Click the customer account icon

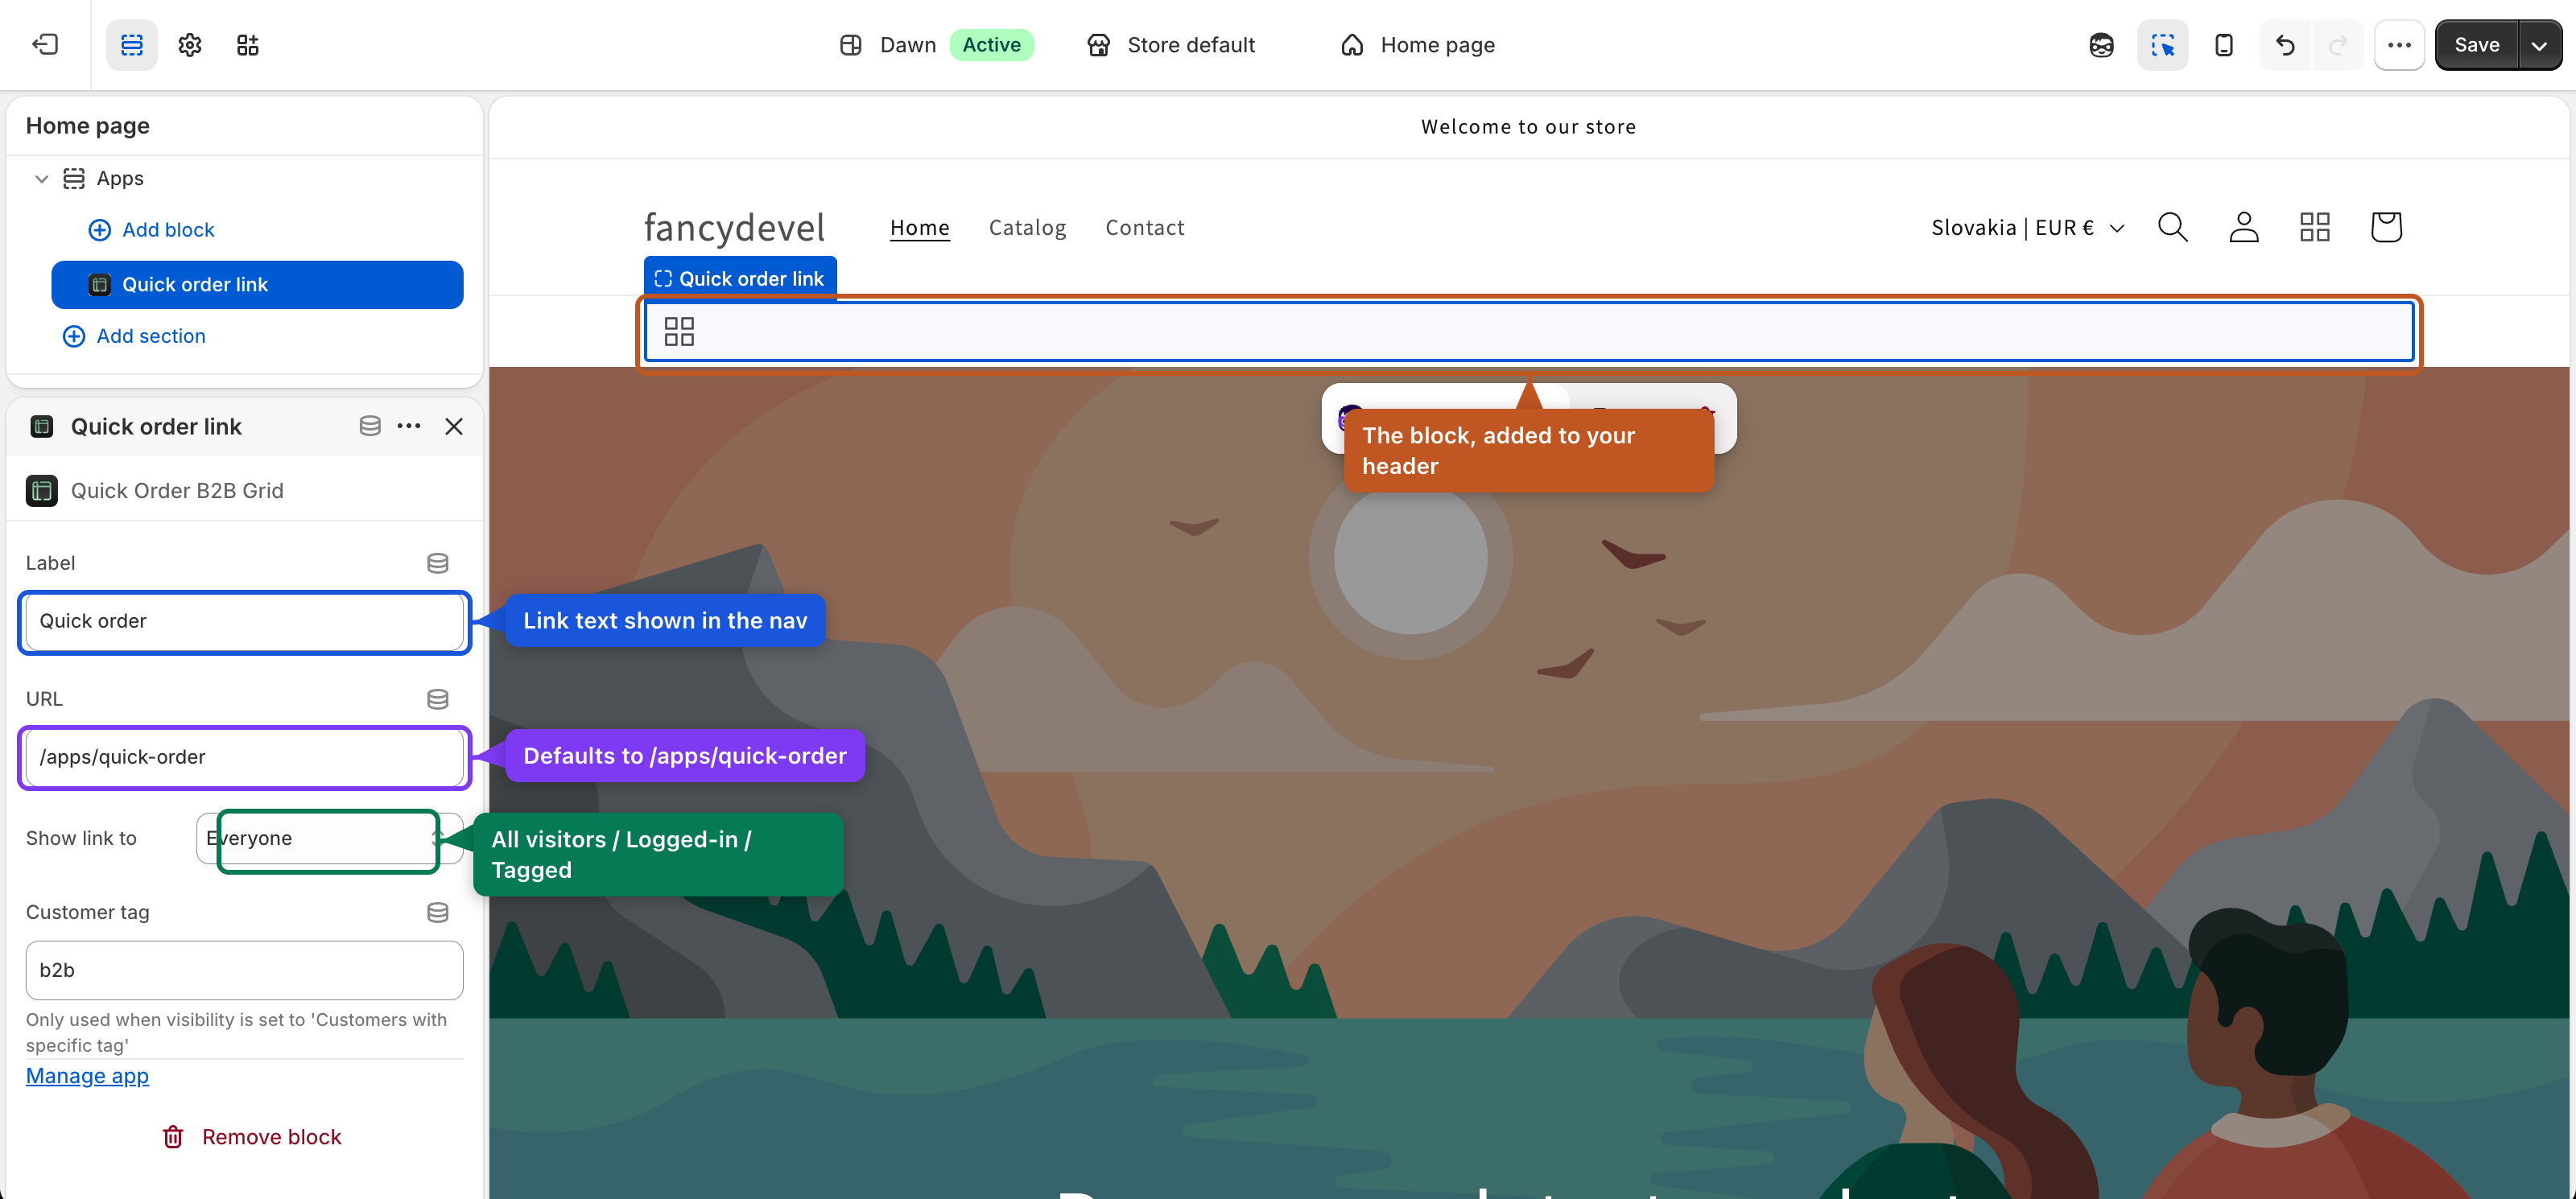2243,227
